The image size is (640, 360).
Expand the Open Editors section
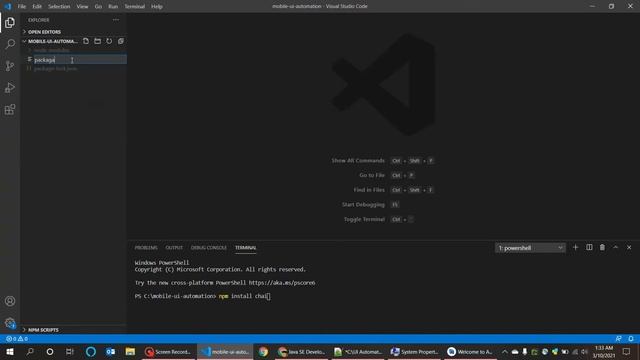[73, 32]
